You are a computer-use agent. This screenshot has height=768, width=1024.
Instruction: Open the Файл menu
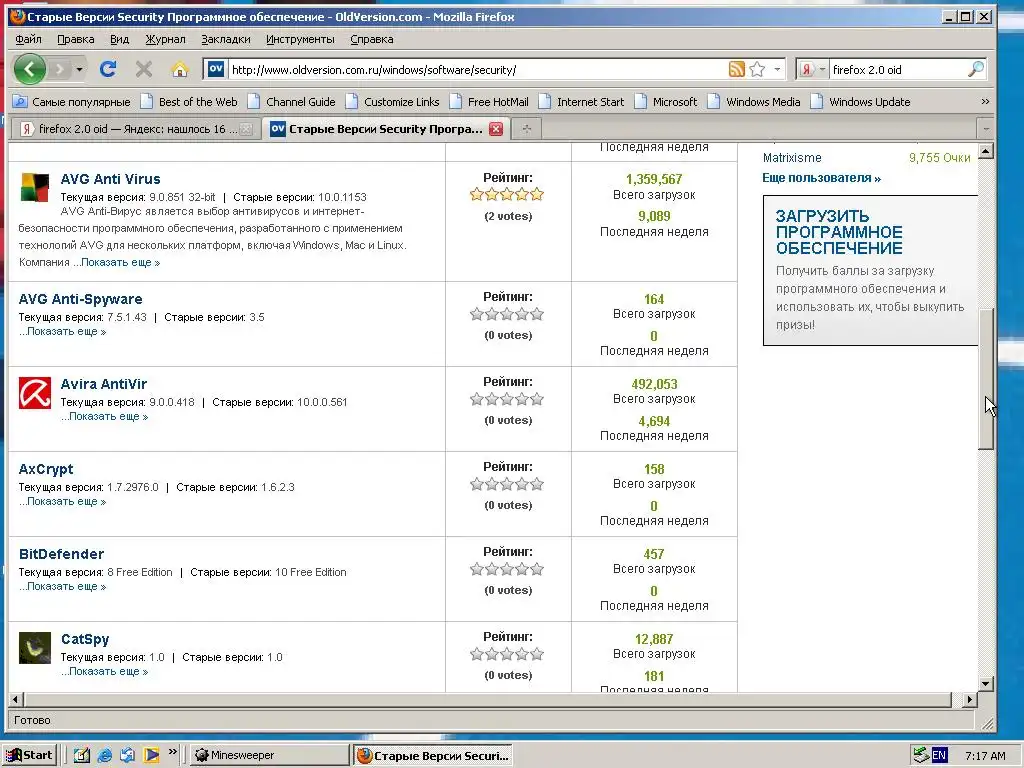coord(29,39)
